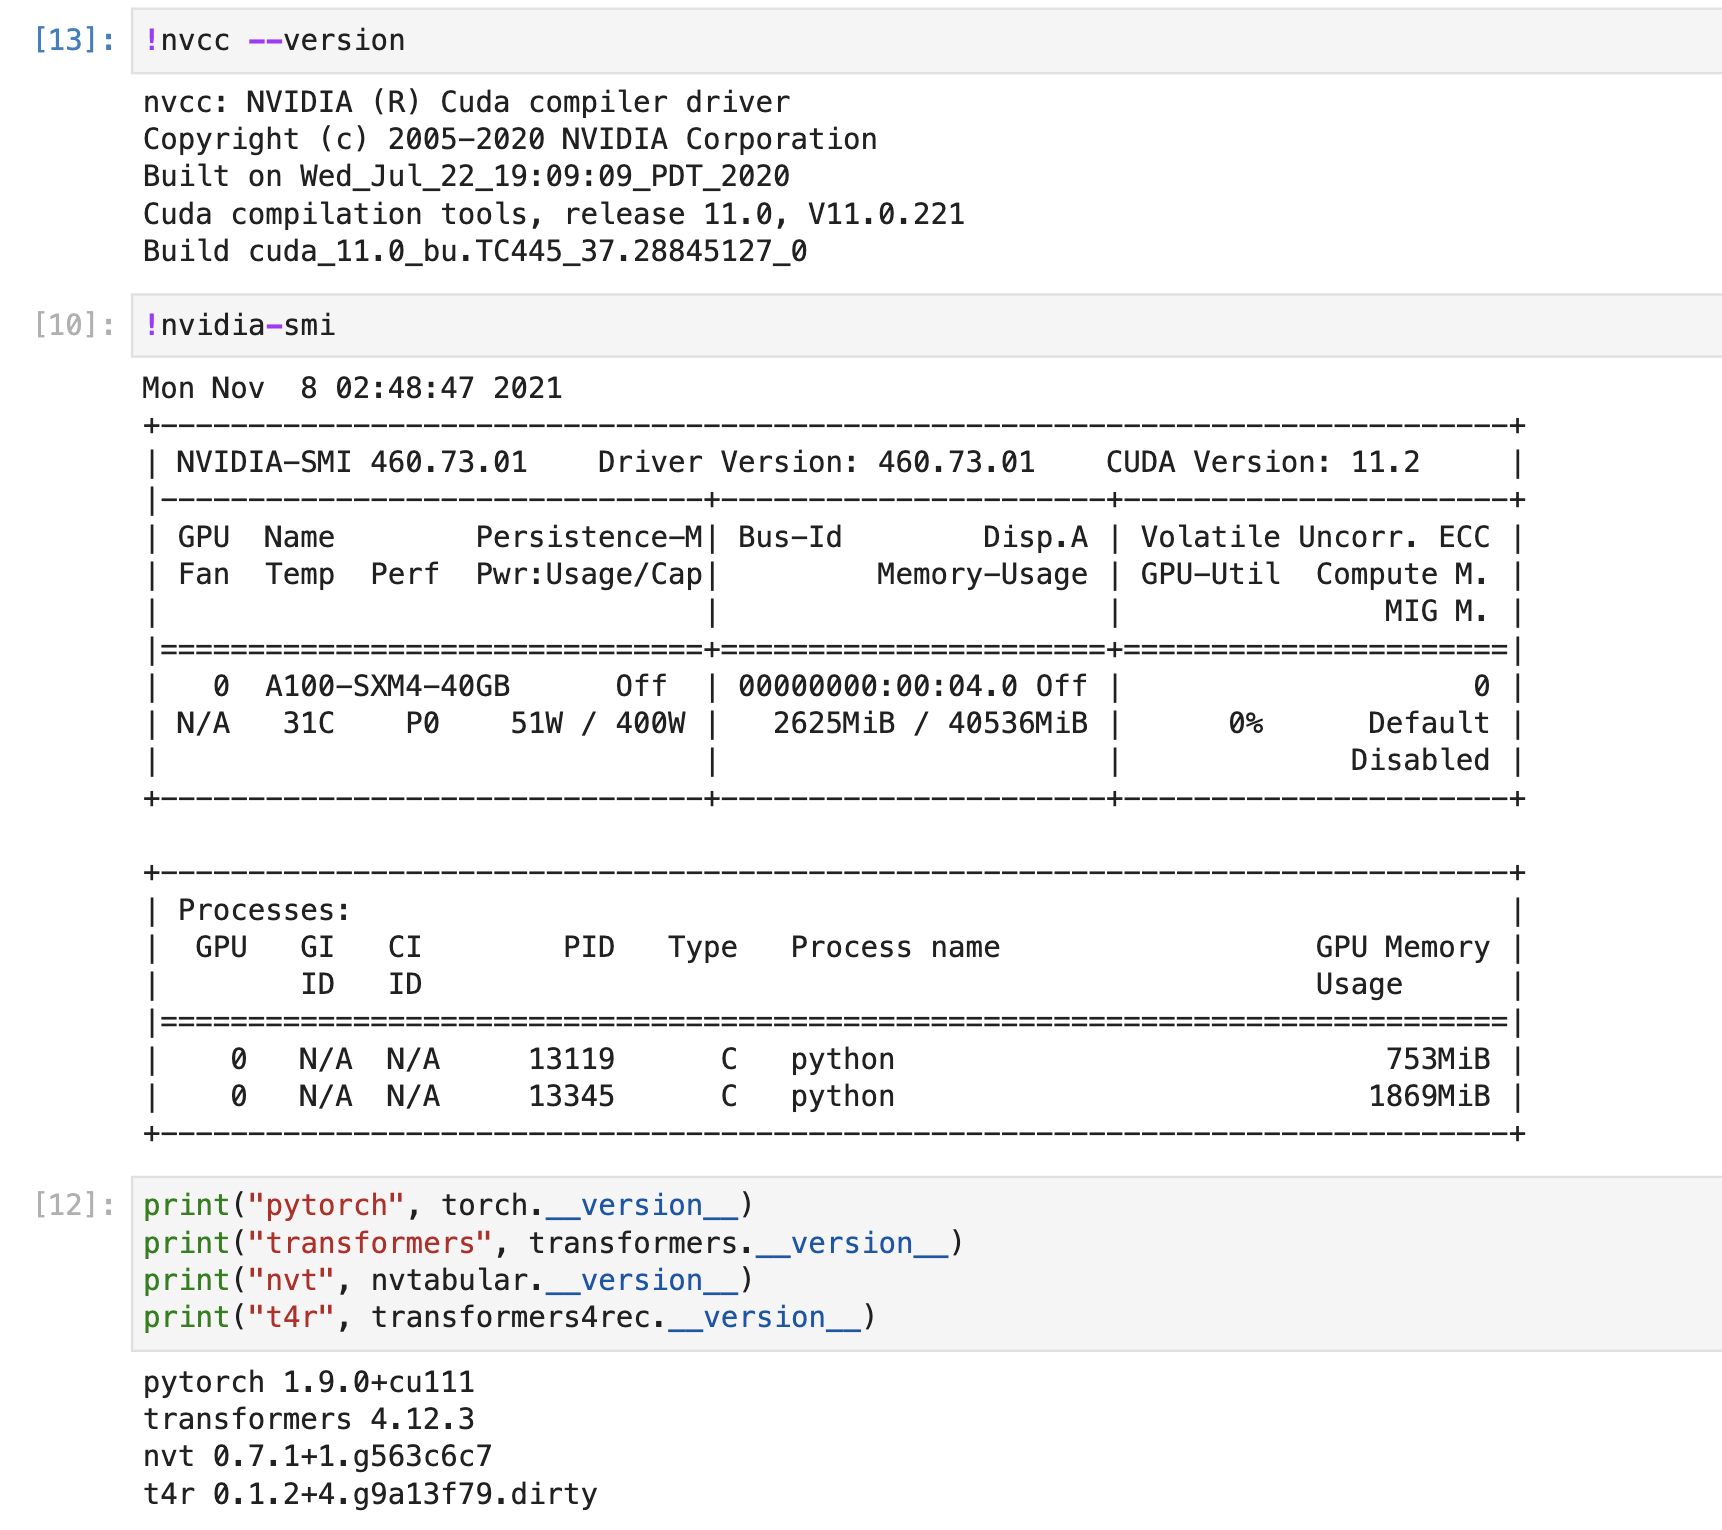Click the t4r 0.1.2 output line
The height and width of the screenshot is (1530, 1722).
[370, 1494]
